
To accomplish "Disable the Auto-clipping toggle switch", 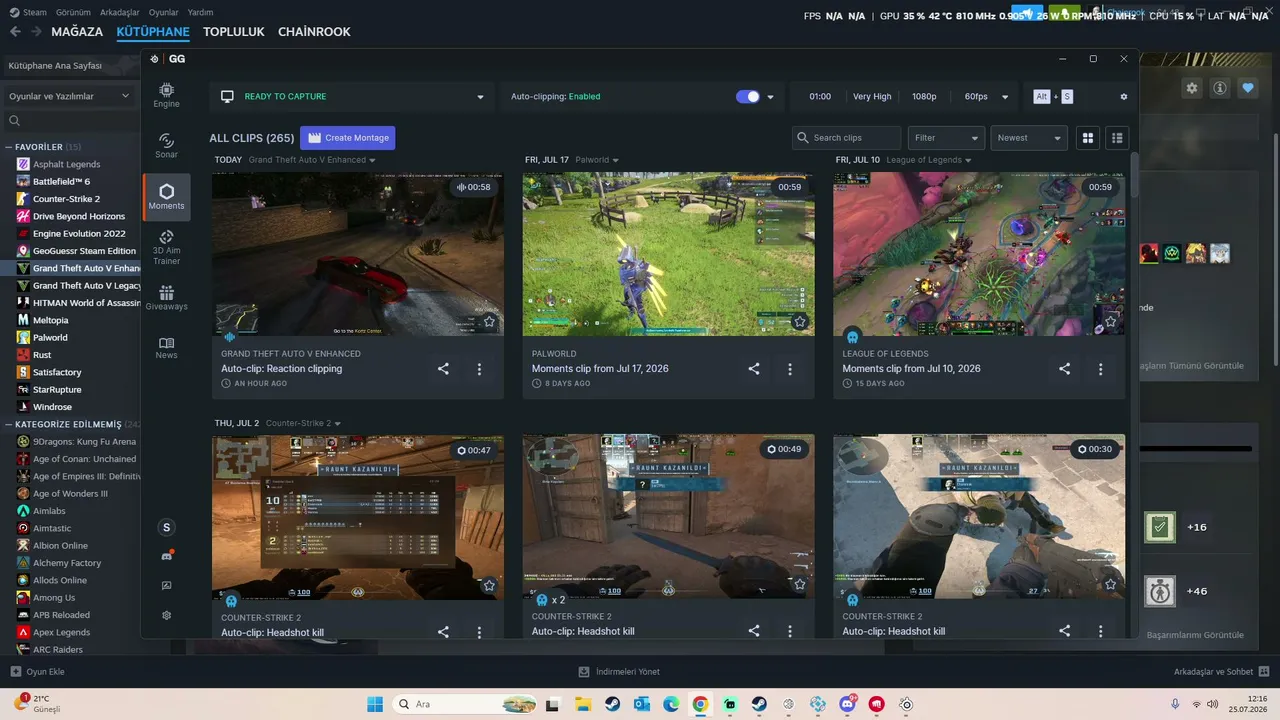I will point(748,97).
